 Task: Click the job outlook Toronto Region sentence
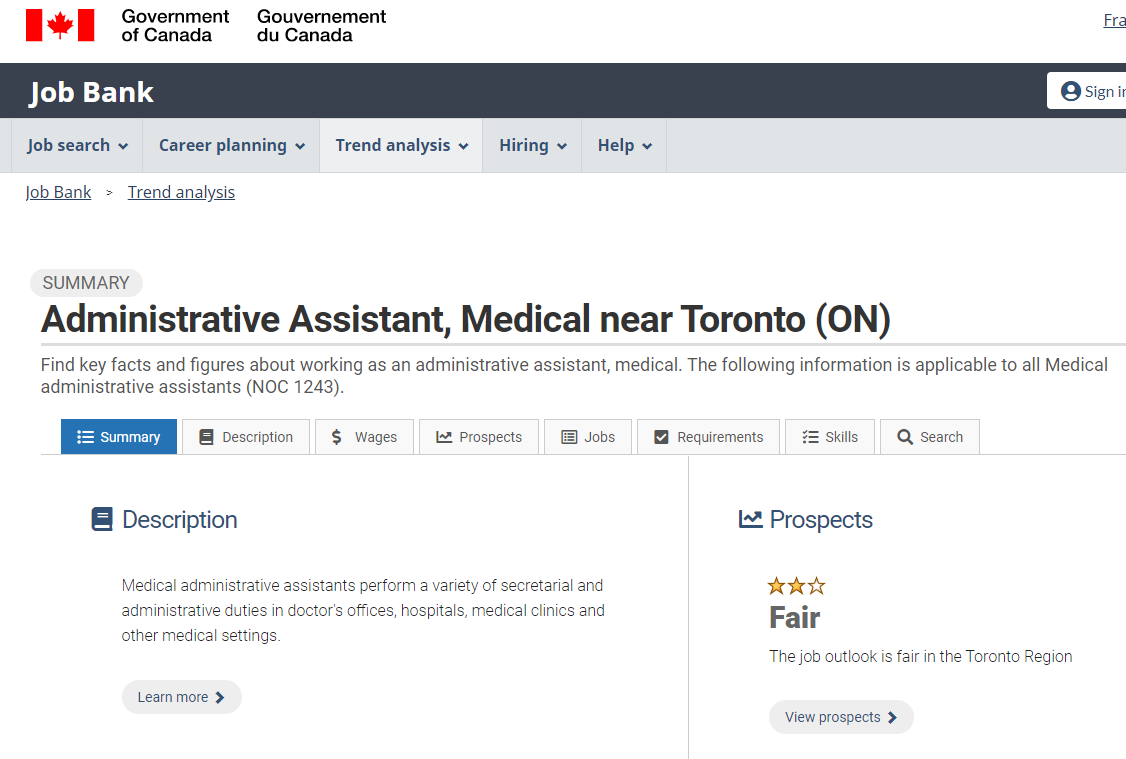[921, 656]
